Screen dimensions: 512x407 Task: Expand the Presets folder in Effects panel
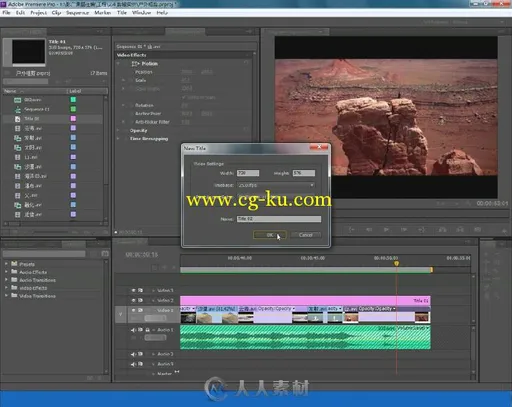6,264
